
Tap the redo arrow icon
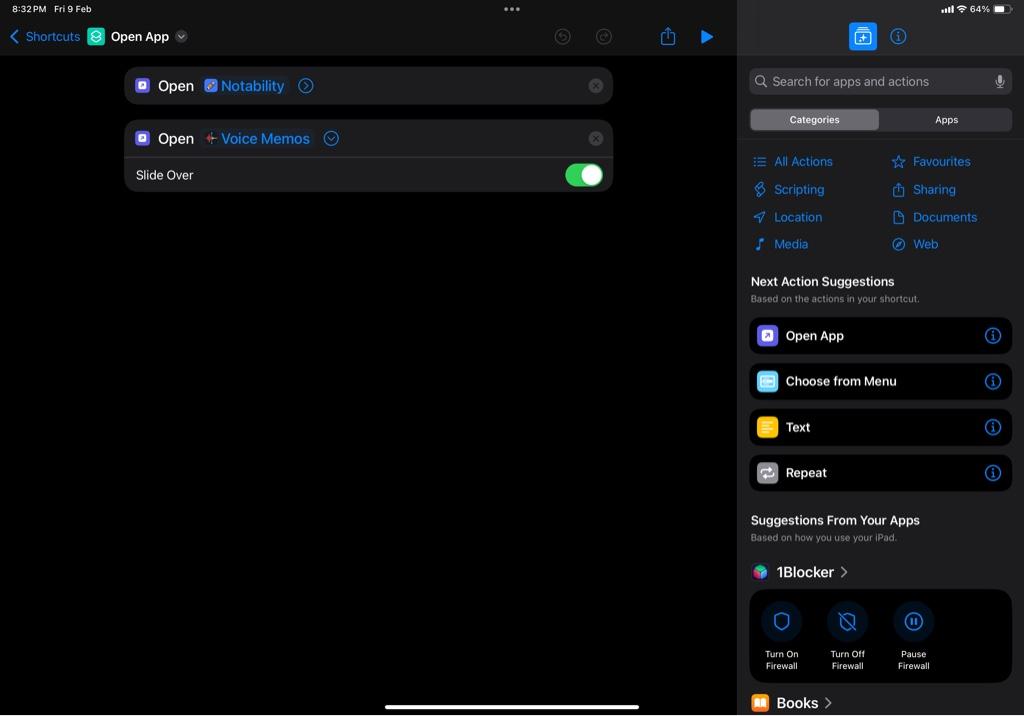coord(604,37)
